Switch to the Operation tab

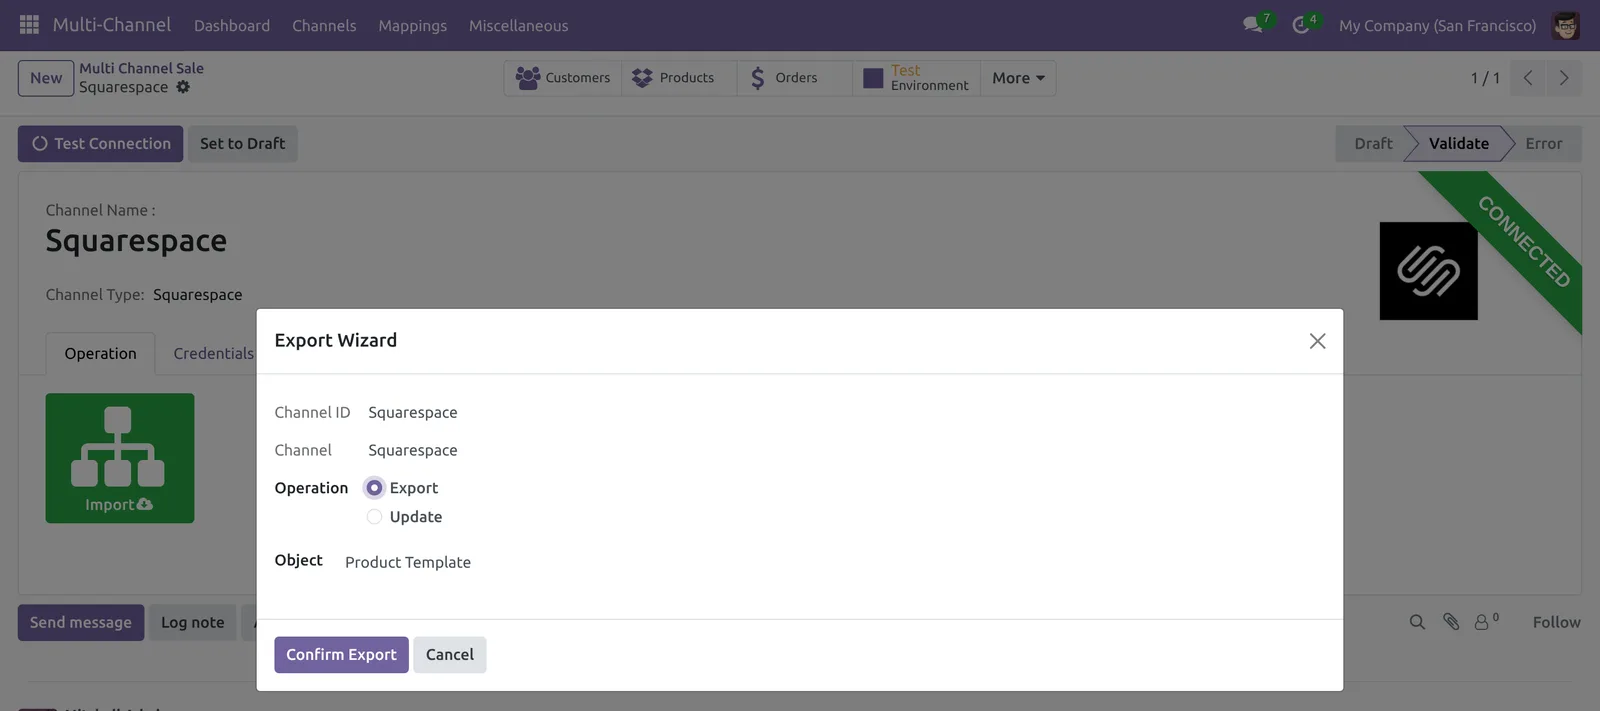(100, 354)
